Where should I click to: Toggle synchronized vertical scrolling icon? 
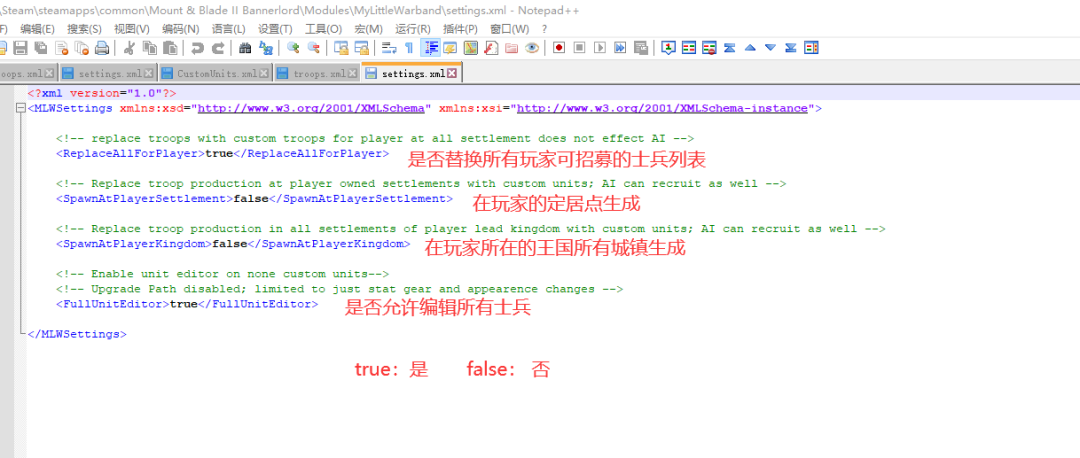point(341,48)
